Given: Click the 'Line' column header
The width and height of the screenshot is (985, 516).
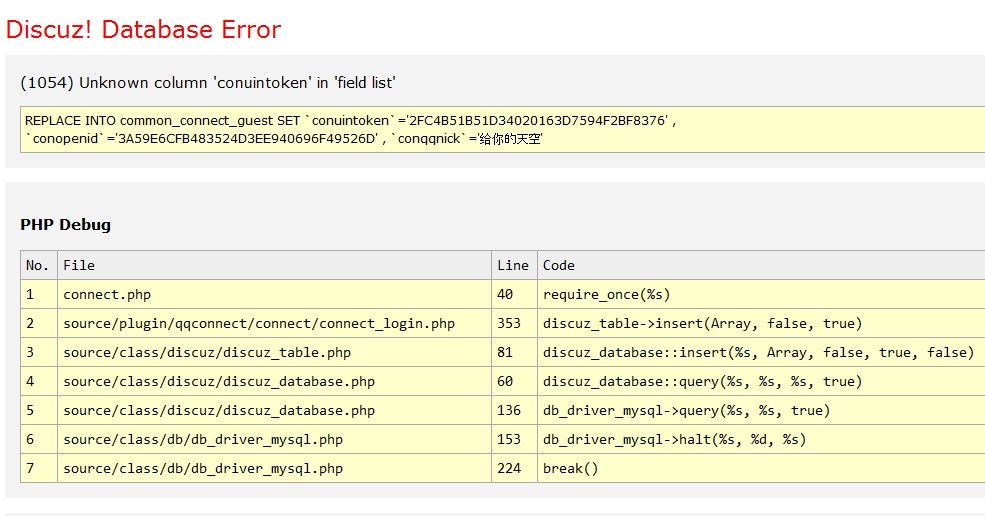Looking at the screenshot, I should tap(512, 265).
